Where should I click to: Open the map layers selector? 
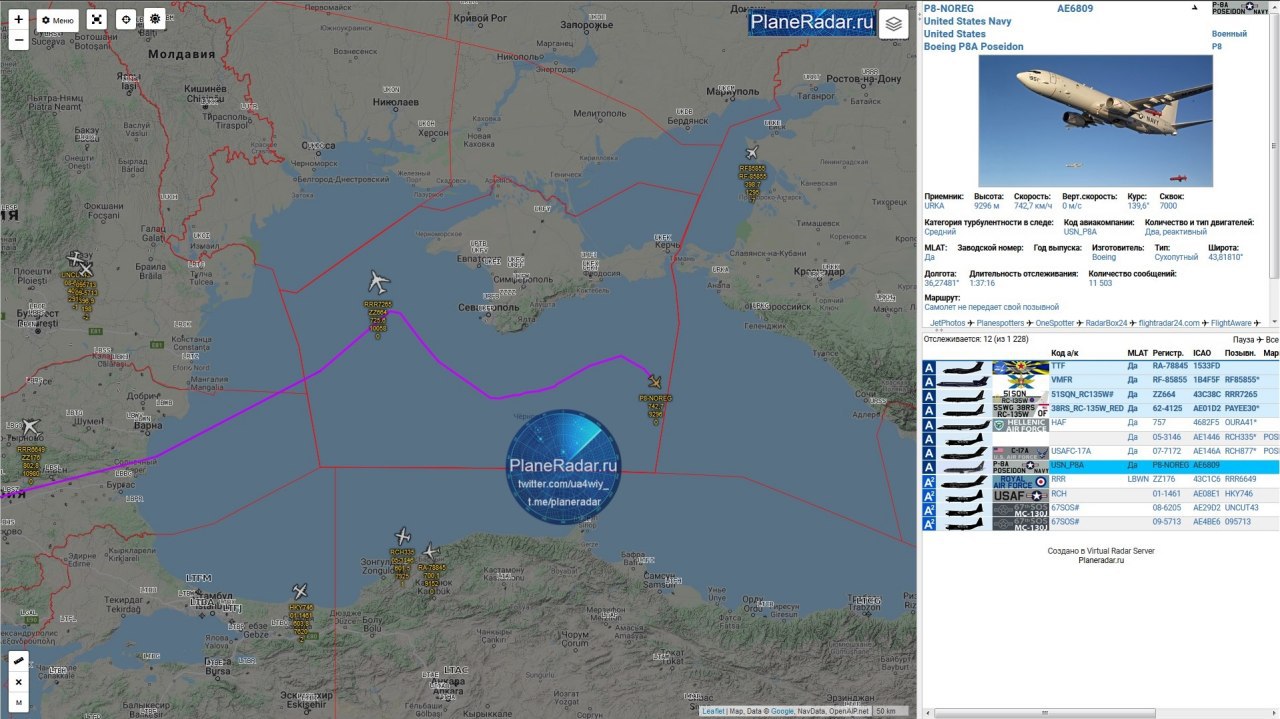coord(894,23)
